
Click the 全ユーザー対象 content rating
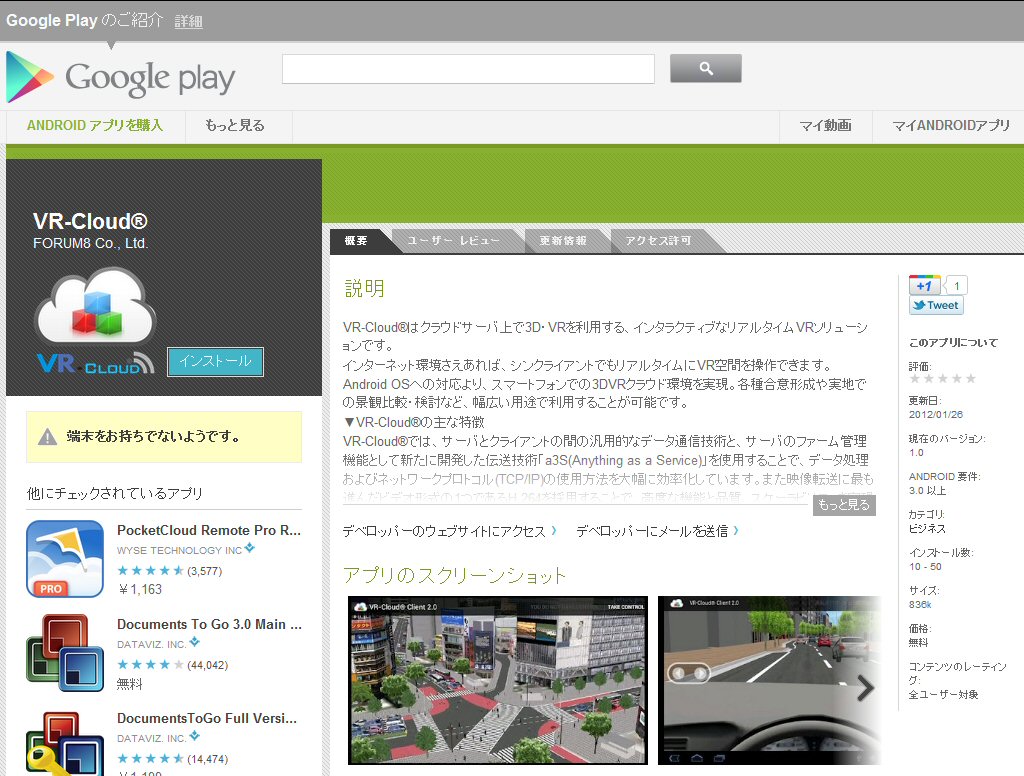pos(944,694)
